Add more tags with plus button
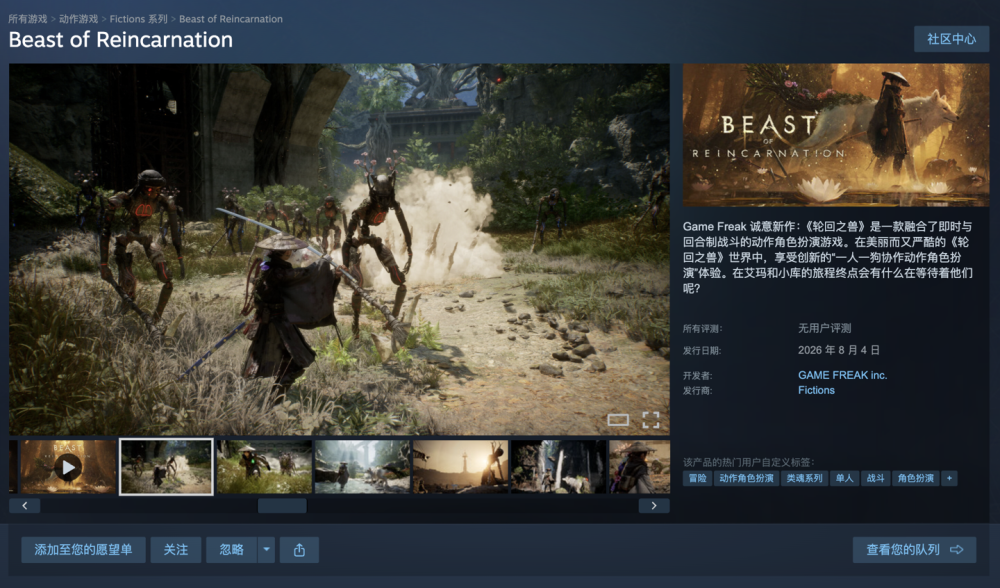This screenshot has width=1000, height=588. click(x=949, y=478)
